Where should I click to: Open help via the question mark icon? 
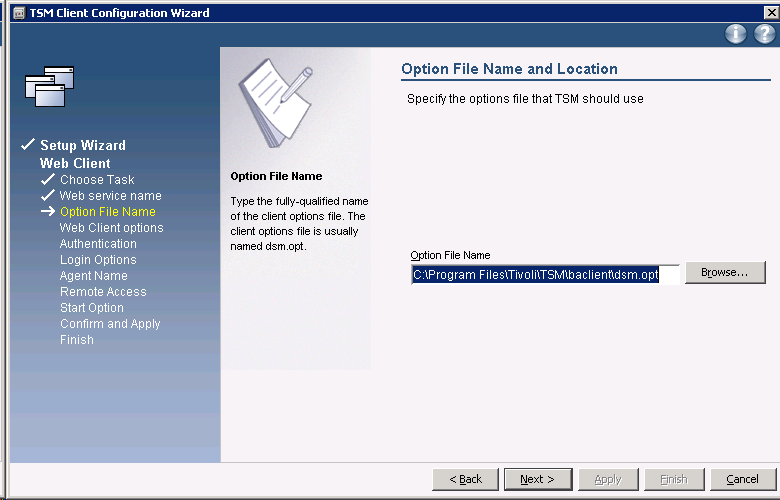pyautogui.click(x=764, y=34)
